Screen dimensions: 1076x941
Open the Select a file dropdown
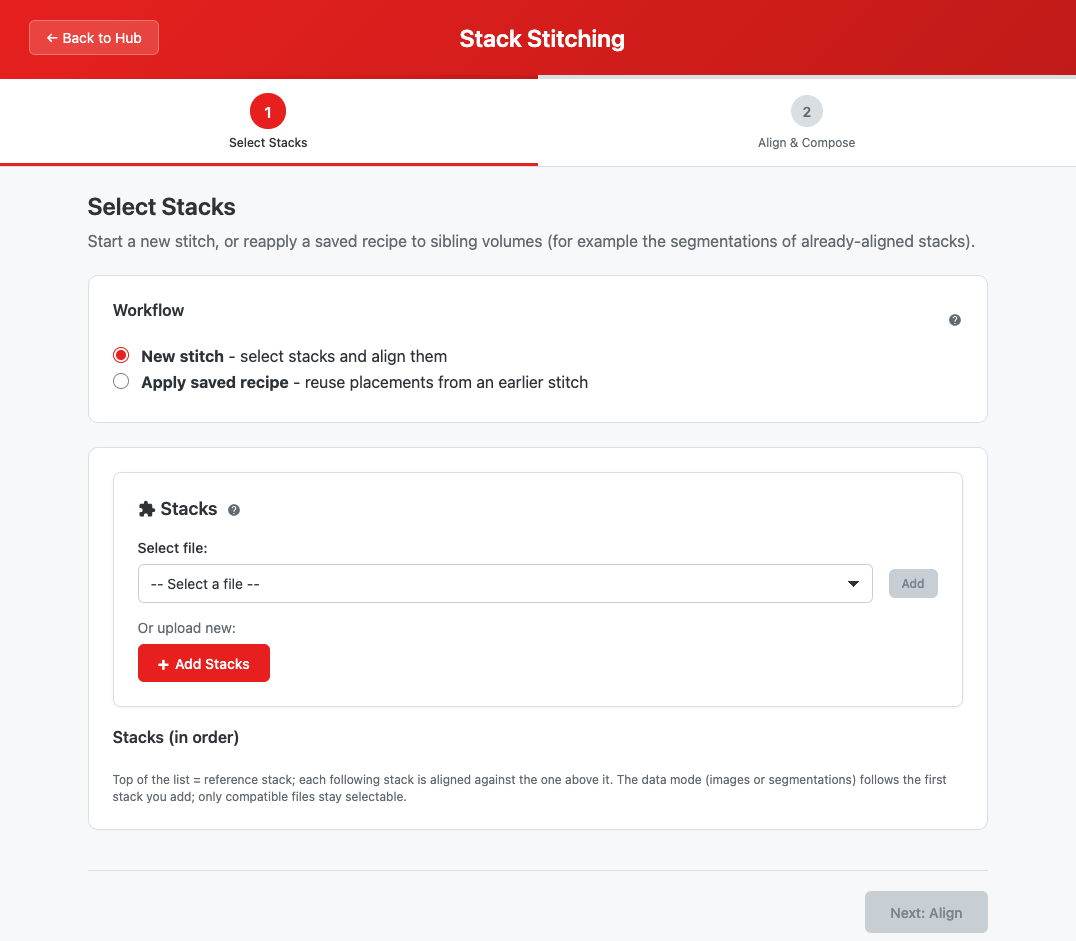tap(505, 583)
